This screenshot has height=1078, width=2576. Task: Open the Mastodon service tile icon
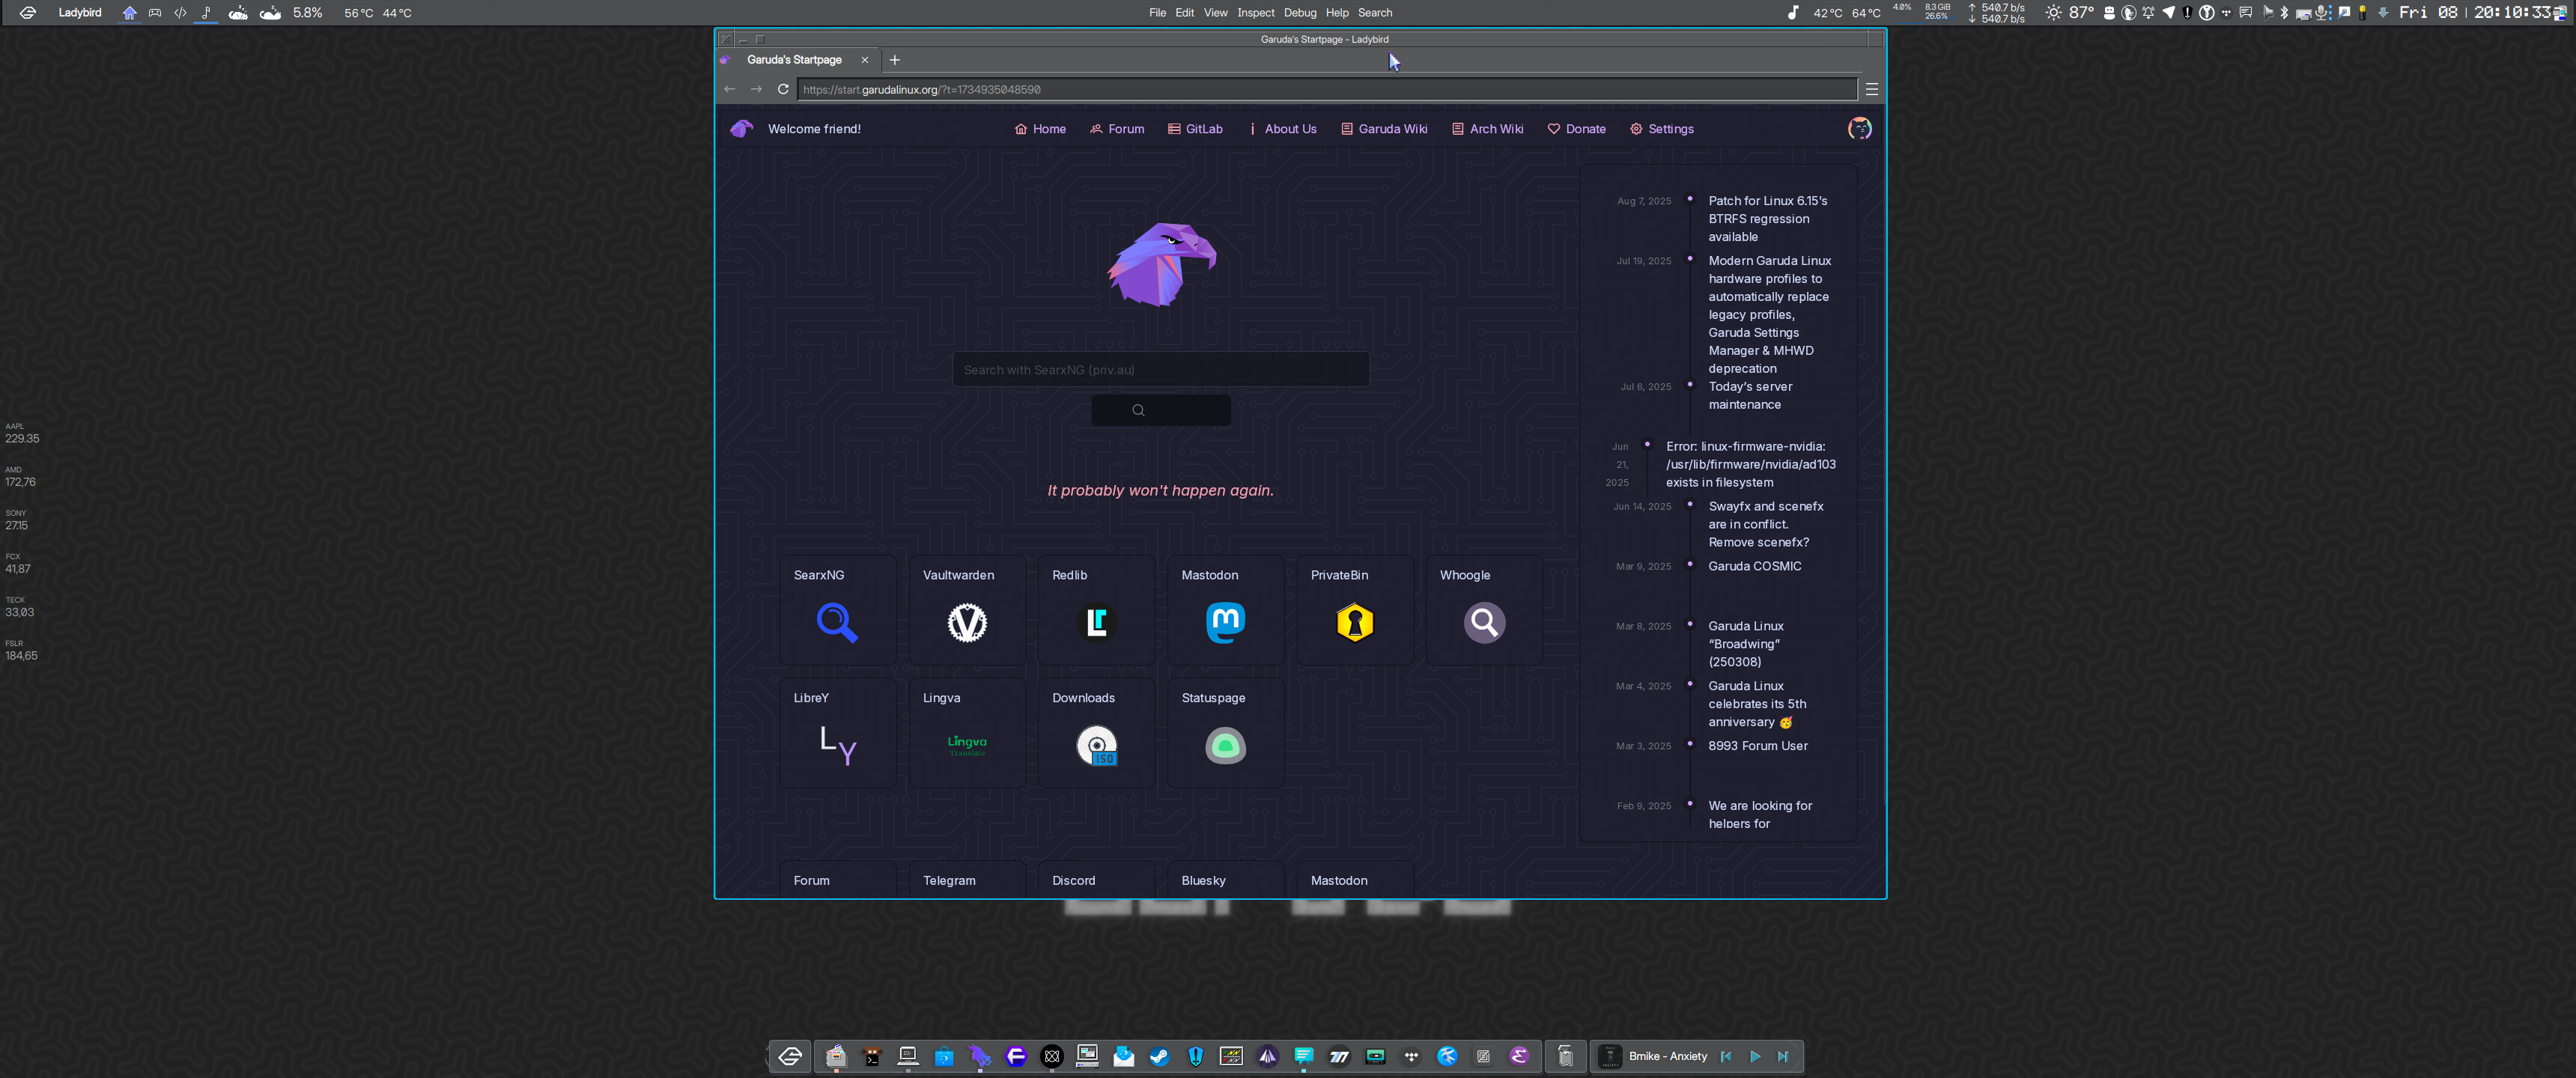(x=1225, y=622)
